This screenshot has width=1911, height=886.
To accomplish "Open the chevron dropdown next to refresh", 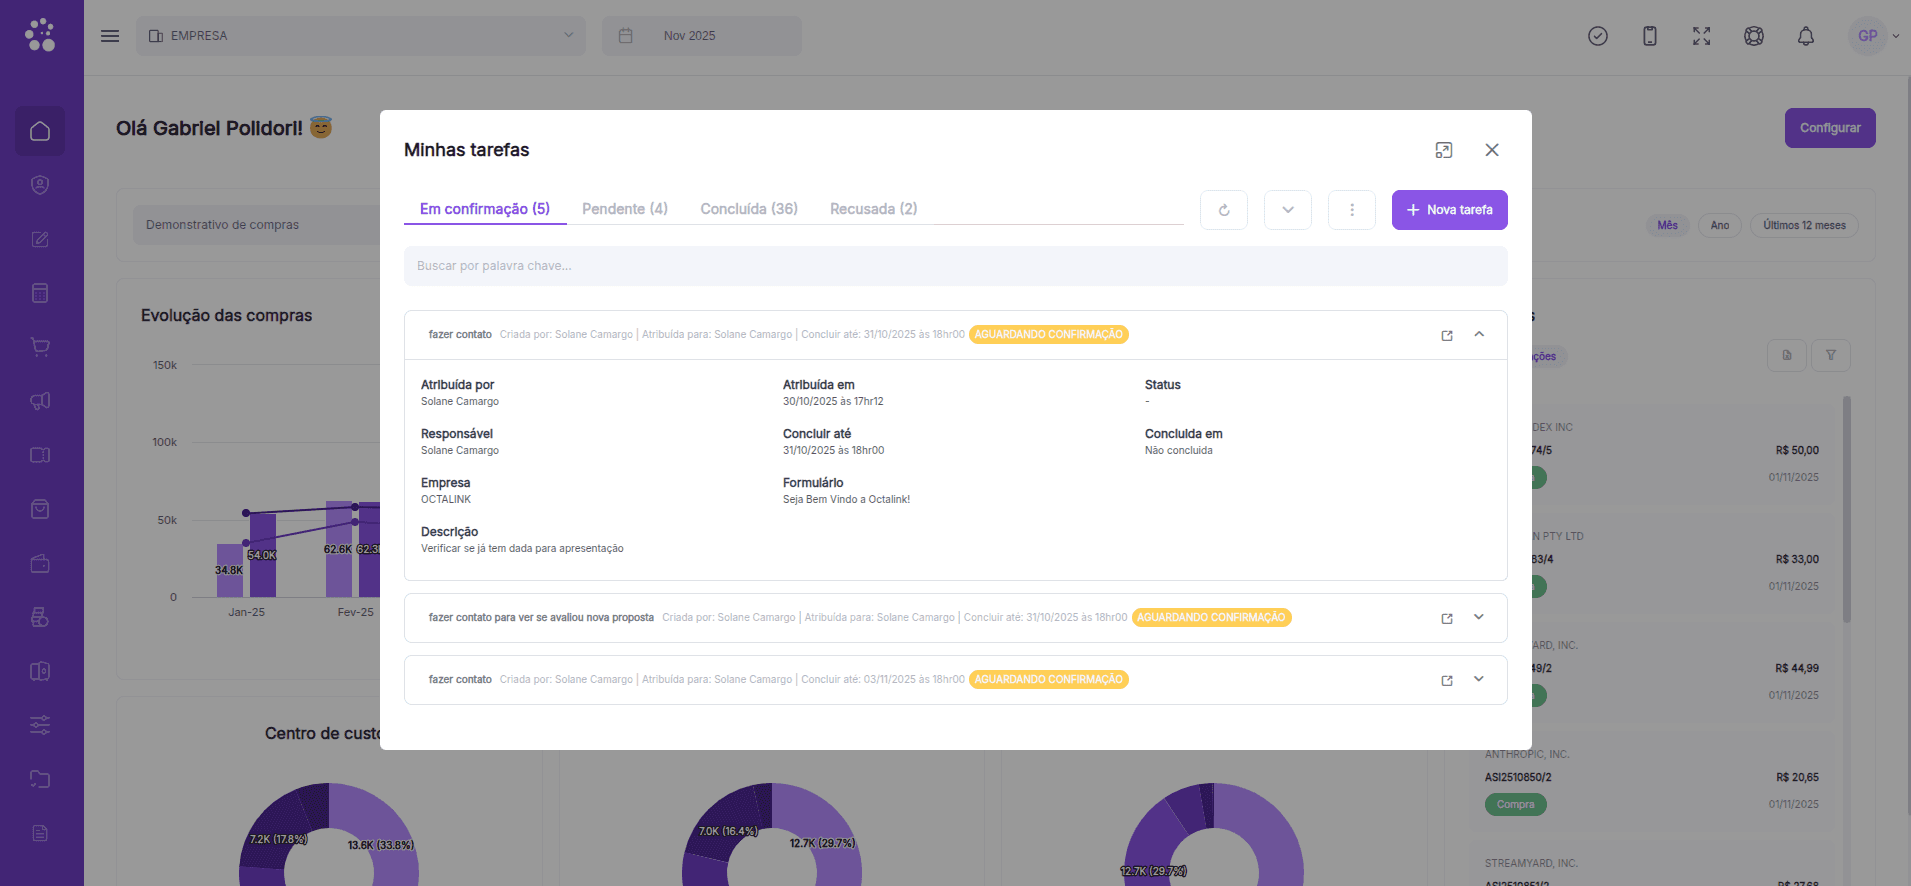I will [1288, 210].
